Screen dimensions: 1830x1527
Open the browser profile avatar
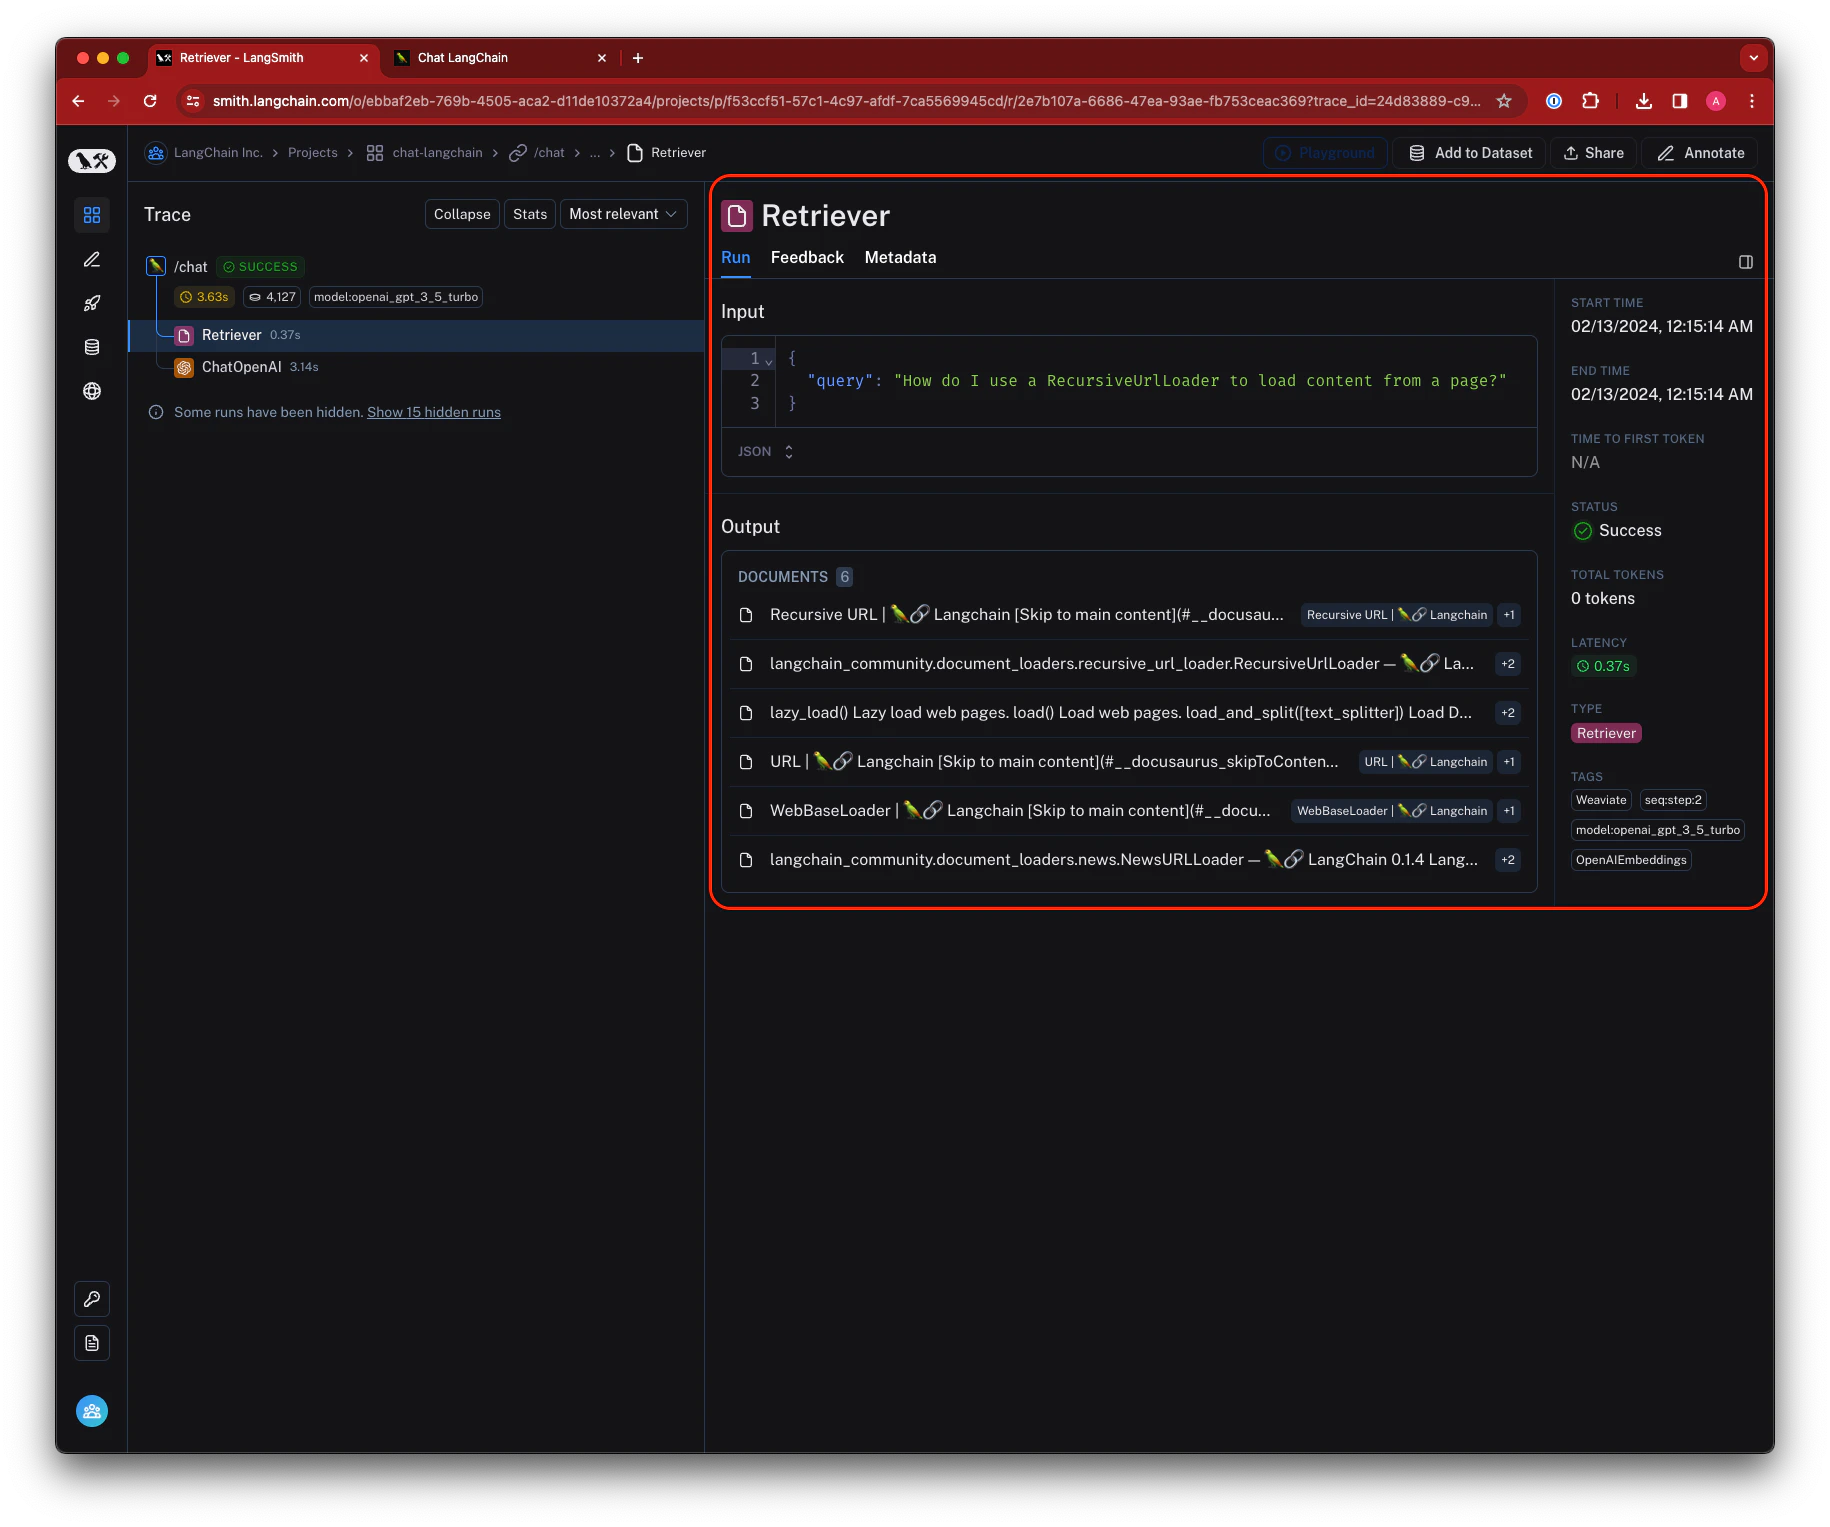tap(1716, 101)
